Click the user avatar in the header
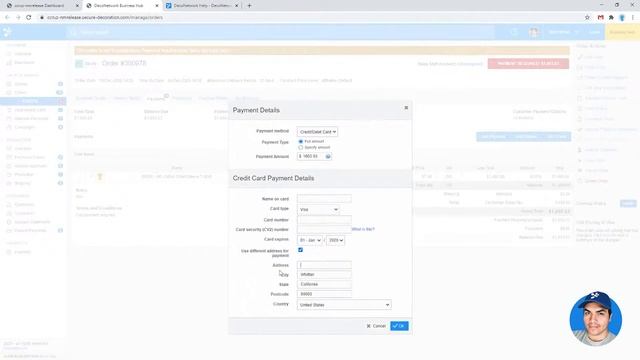This screenshot has width=640, height=360. point(533,32)
